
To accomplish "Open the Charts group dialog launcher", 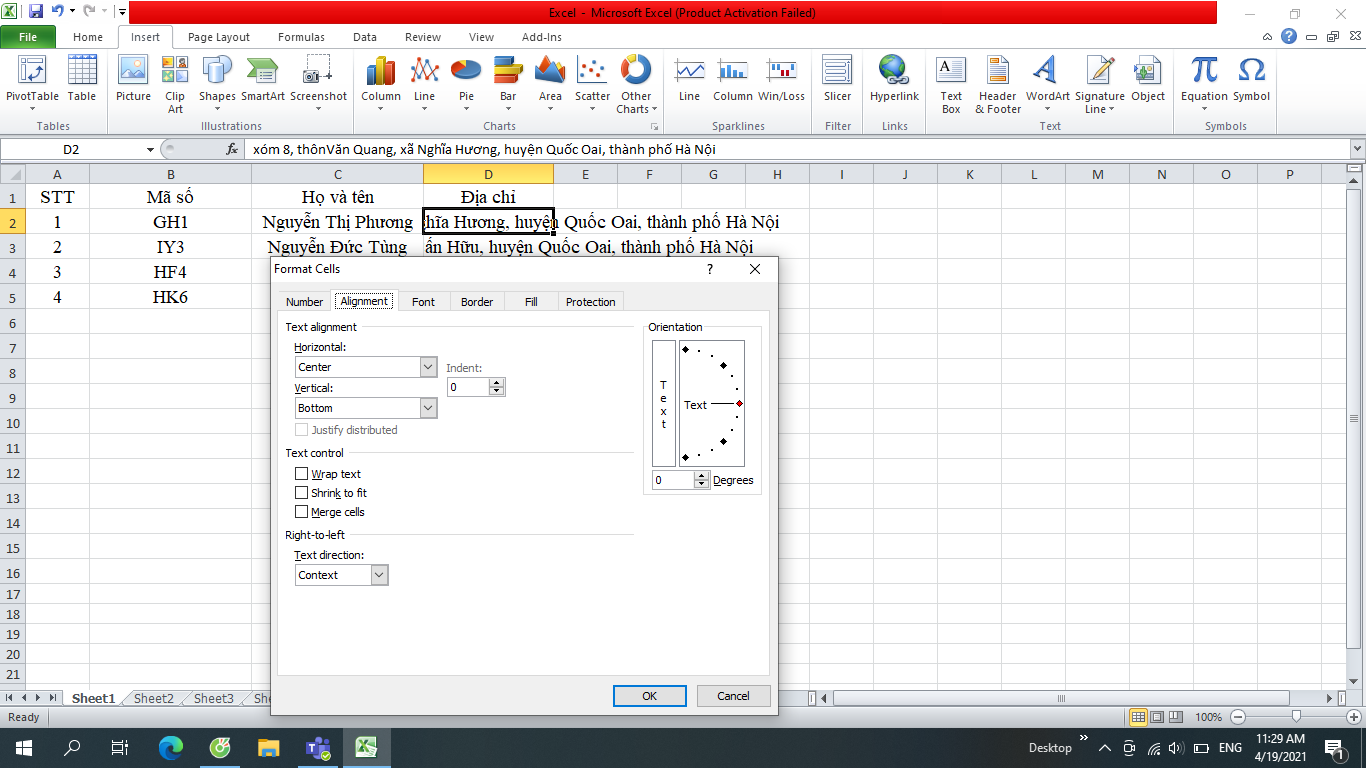I will point(655,127).
